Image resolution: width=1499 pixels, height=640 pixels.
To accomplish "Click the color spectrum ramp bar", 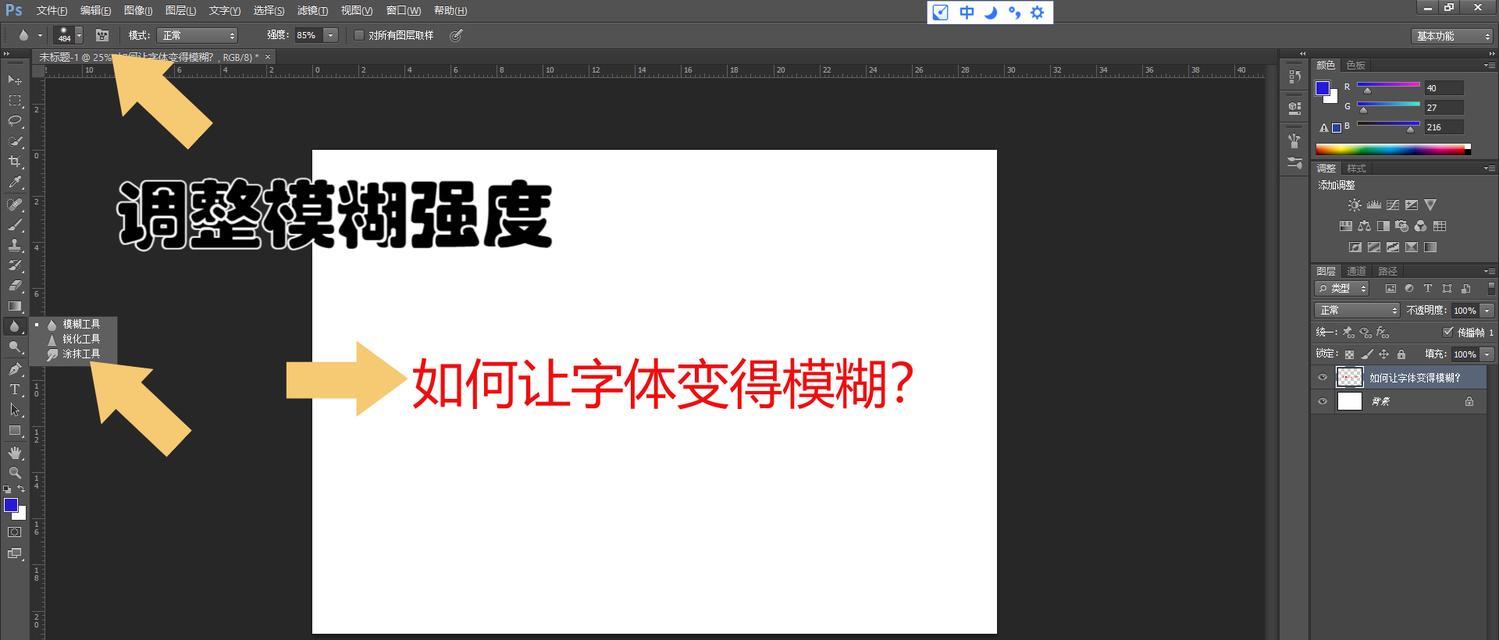I will coord(1392,150).
